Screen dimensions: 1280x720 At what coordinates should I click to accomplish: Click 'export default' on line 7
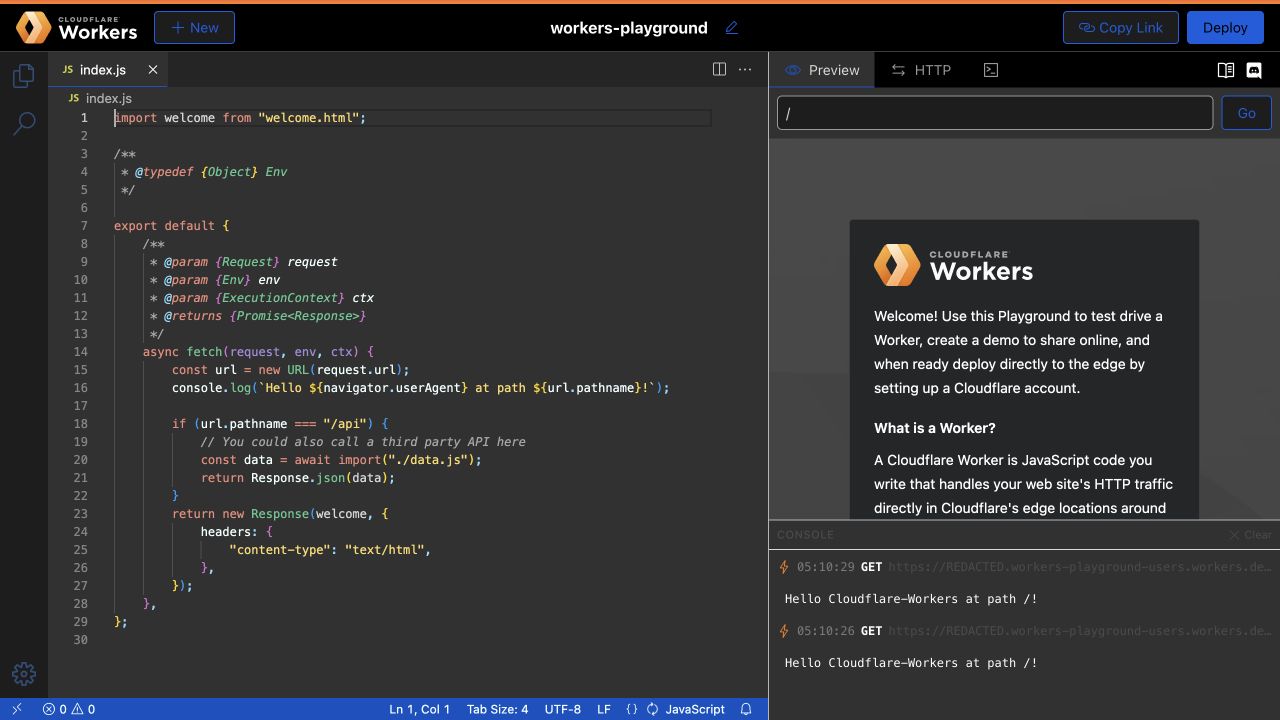coord(164,226)
